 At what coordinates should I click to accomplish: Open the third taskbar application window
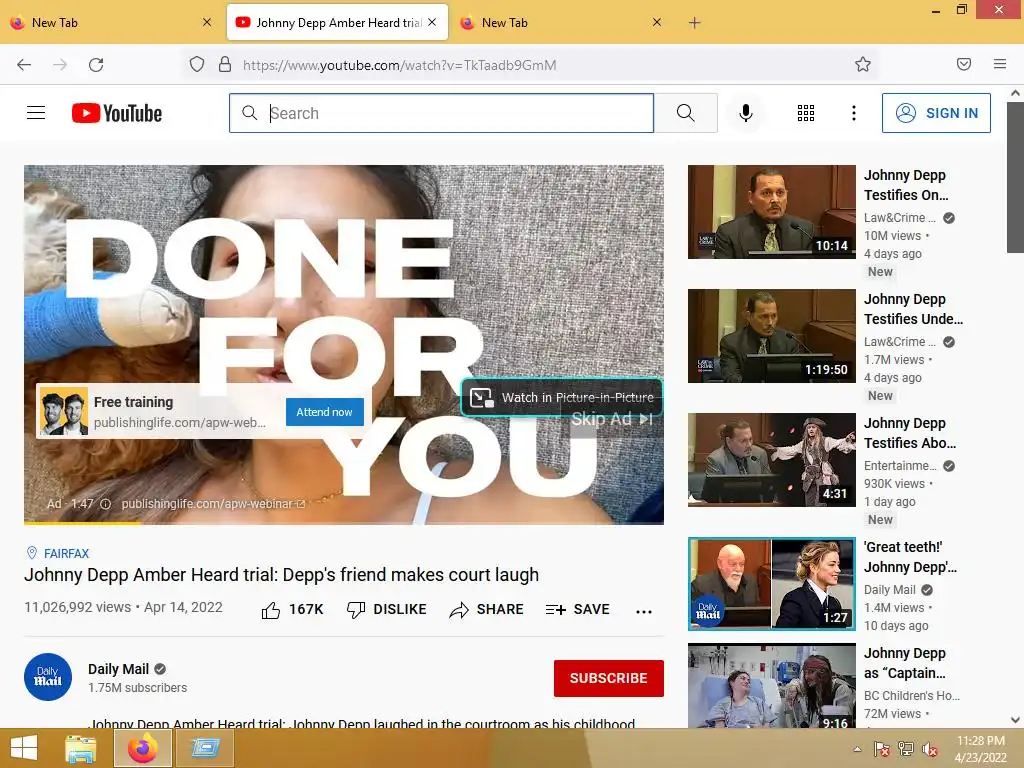(205, 748)
